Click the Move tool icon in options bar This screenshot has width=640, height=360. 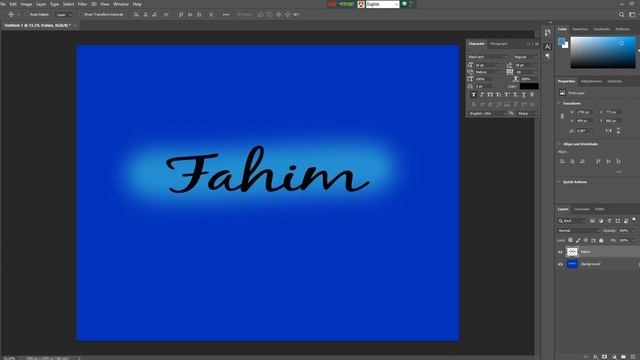[11, 14]
